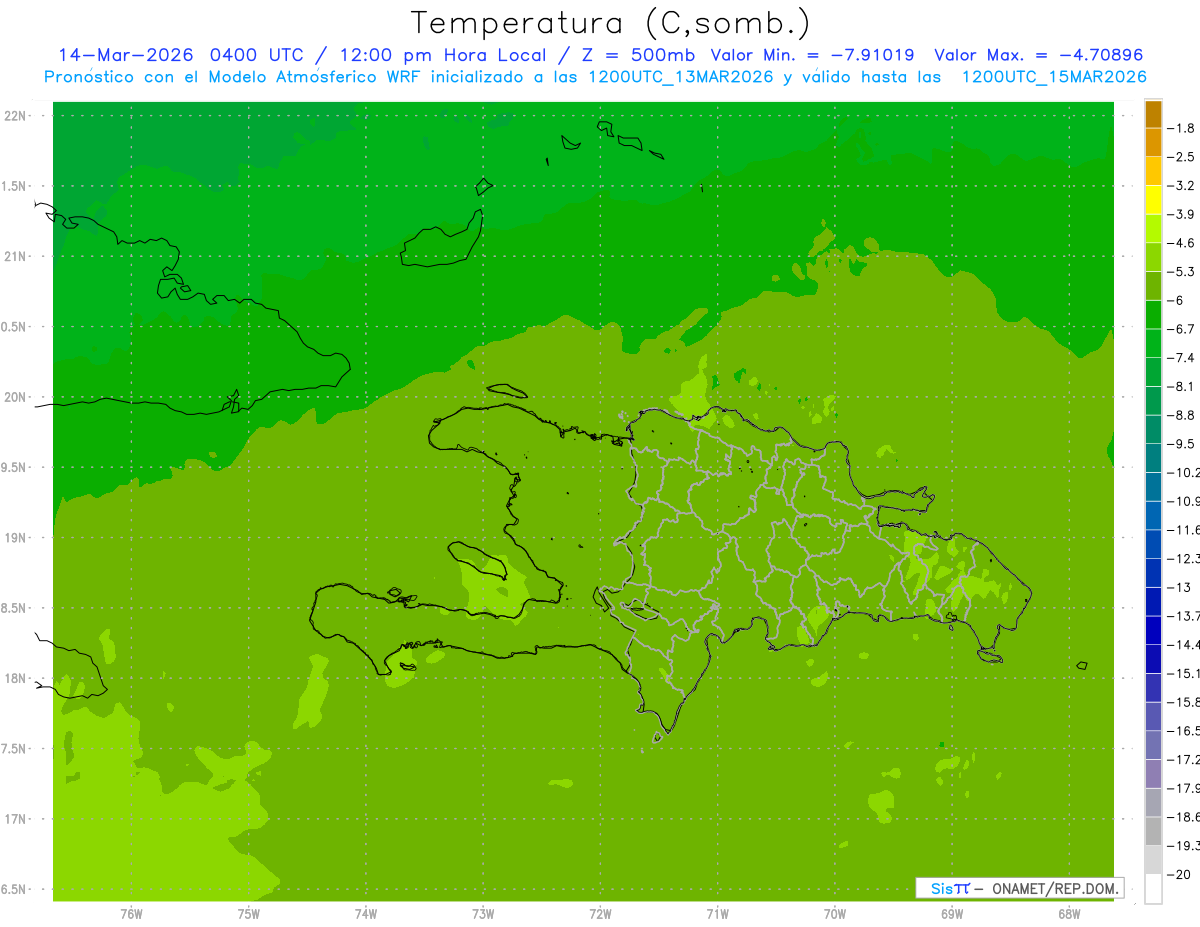Click the 'Valor Max. = -4.70896' text

(x=1038, y=55)
